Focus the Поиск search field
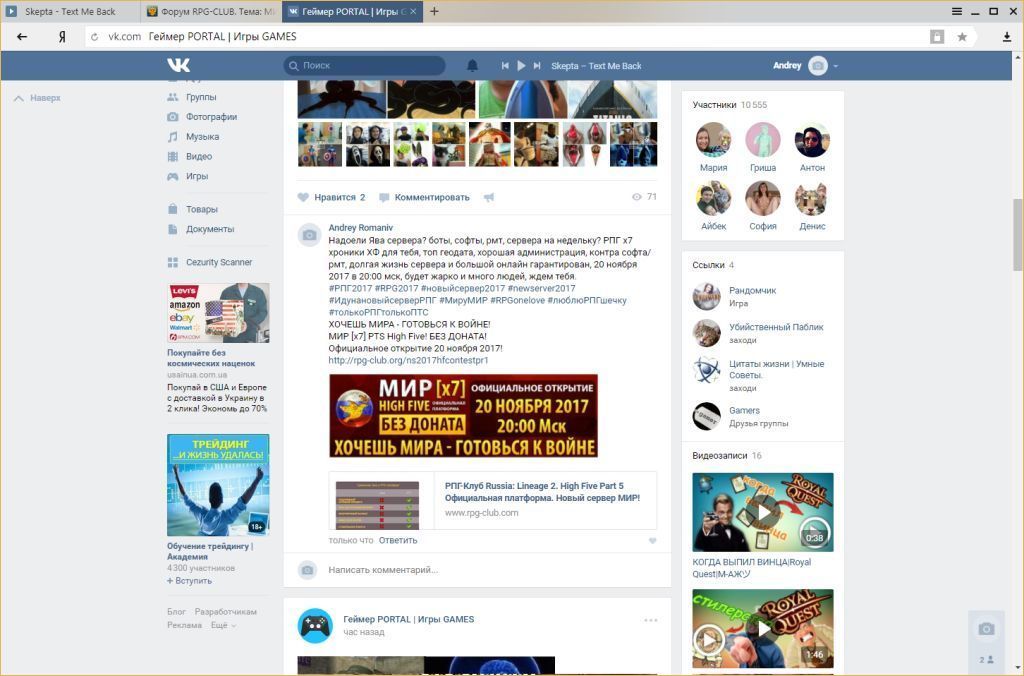This screenshot has width=1024, height=676. [x=364, y=65]
